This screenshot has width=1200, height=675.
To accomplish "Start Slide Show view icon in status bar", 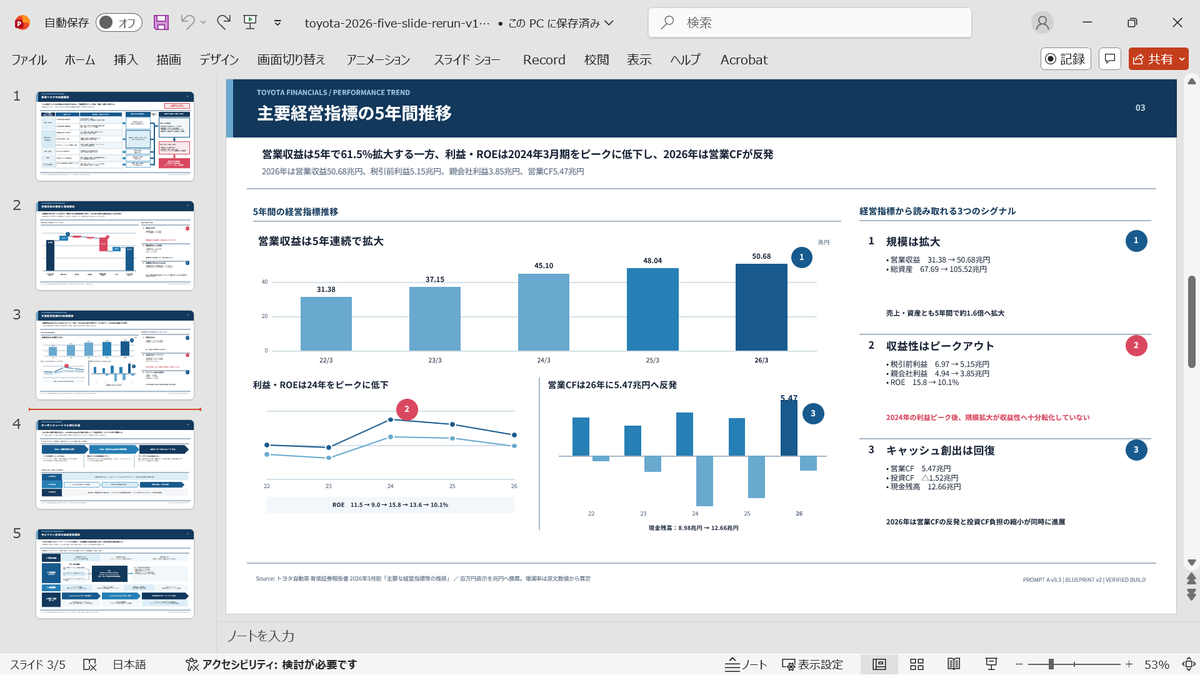I will click(x=991, y=665).
